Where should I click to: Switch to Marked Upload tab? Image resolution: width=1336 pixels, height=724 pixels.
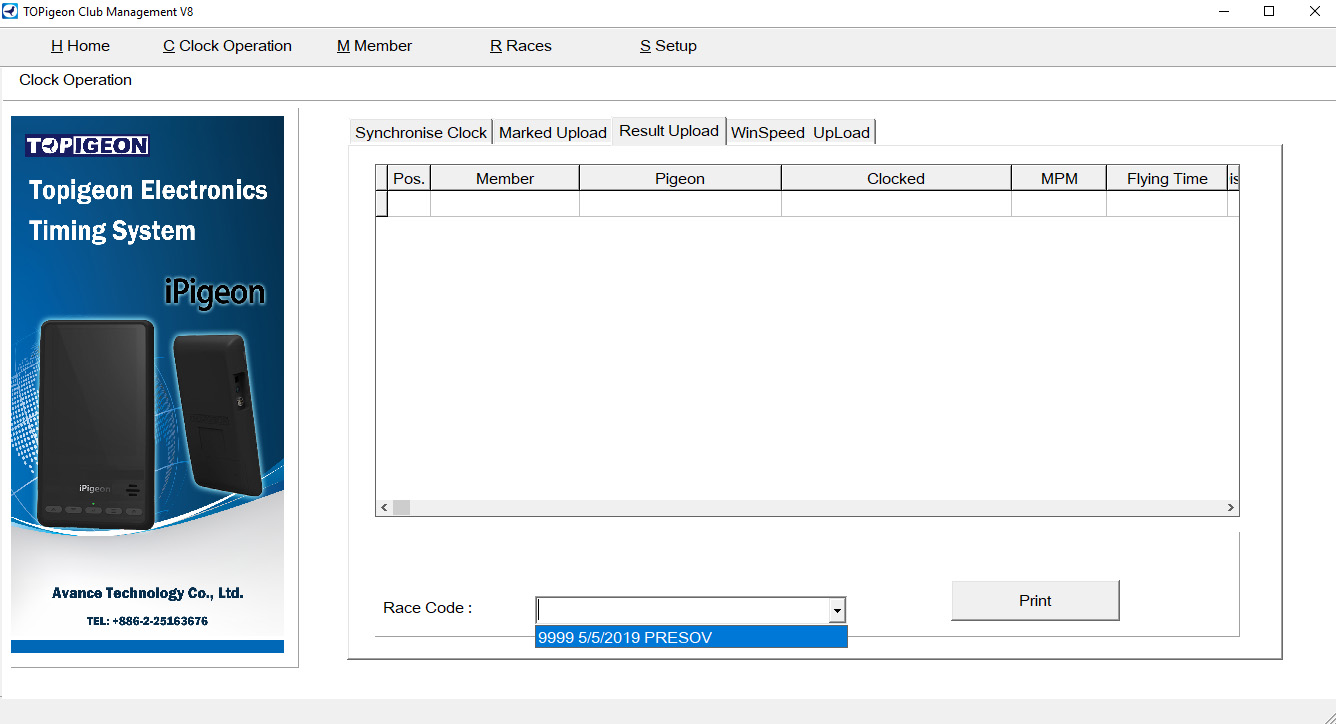552,132
